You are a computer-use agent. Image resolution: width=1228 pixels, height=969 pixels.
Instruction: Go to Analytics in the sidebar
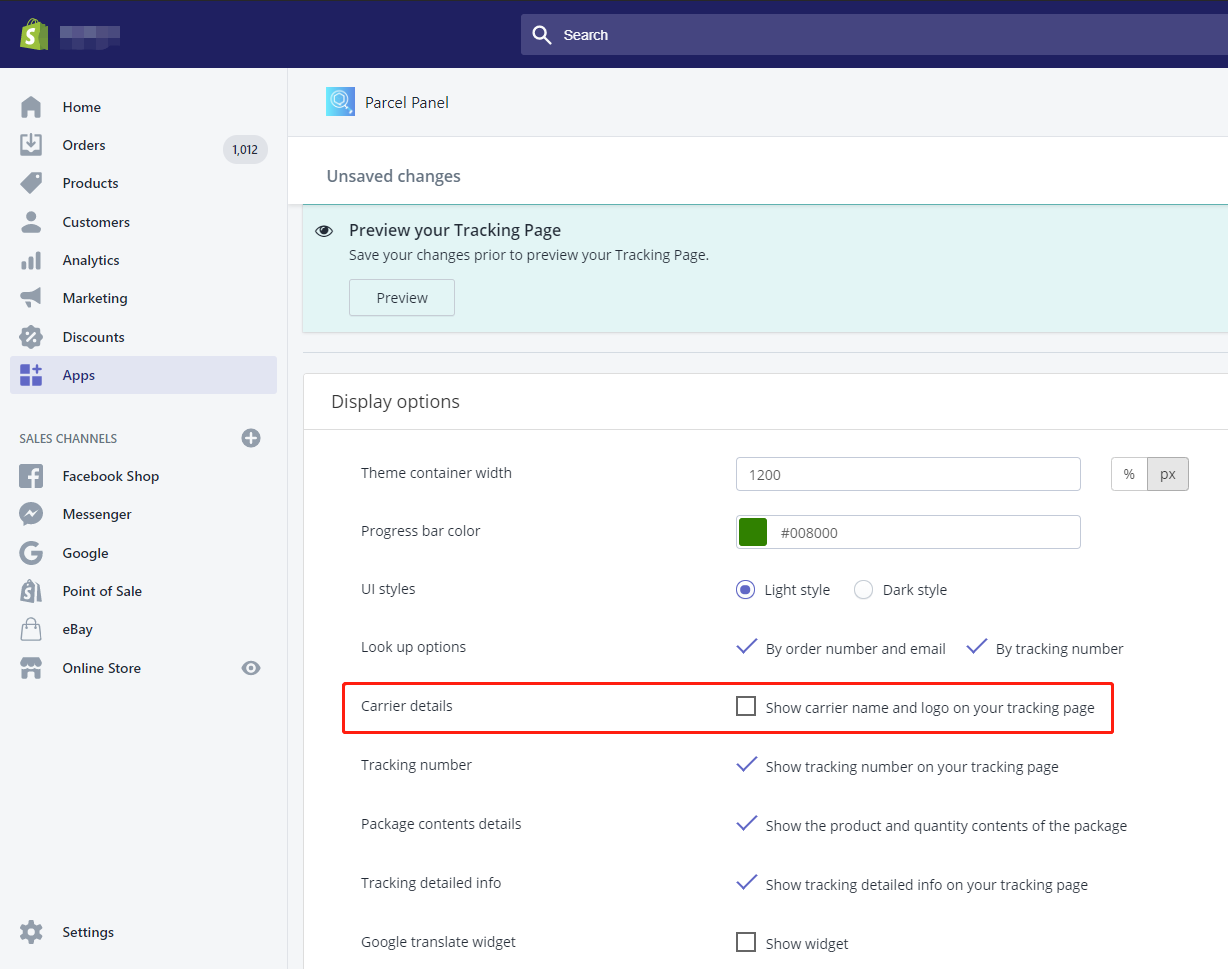(x=91, y=260)
